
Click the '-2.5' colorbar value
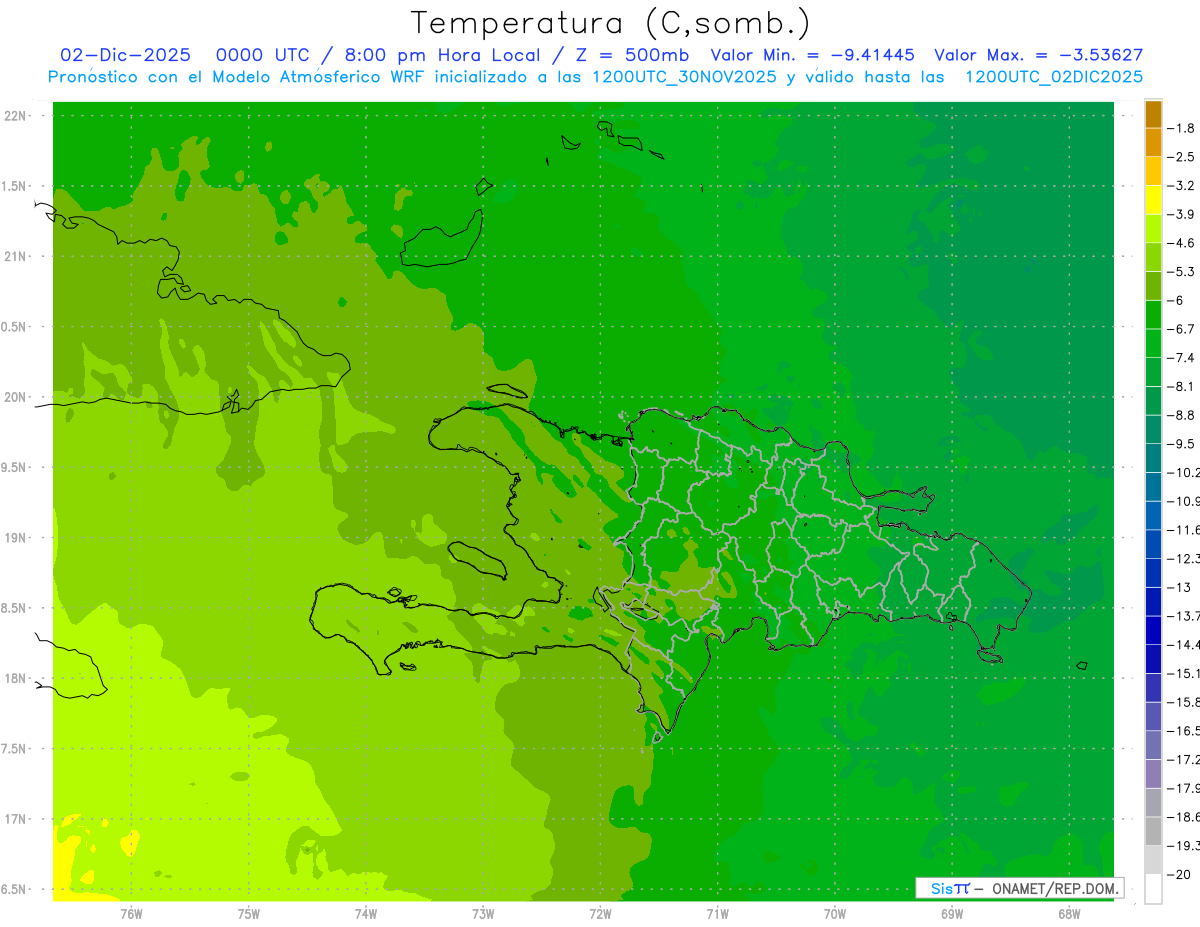click(1181, 157)
